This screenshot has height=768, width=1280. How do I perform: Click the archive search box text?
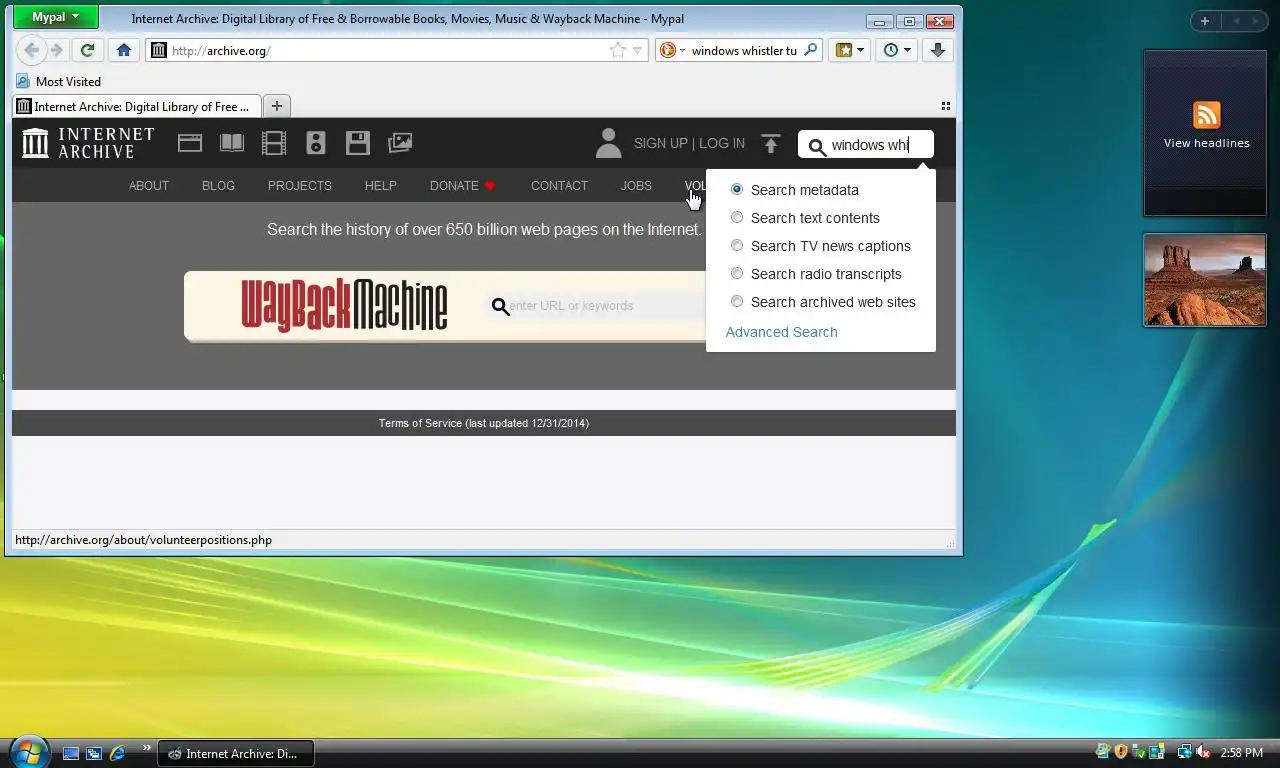tap(870, 145)
